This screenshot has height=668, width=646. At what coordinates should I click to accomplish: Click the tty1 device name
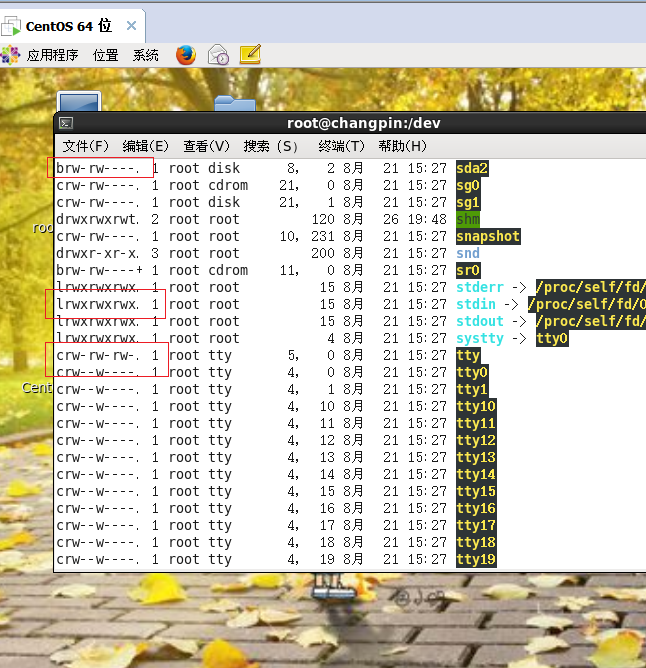pyautogui.click(x=472, y=389)
